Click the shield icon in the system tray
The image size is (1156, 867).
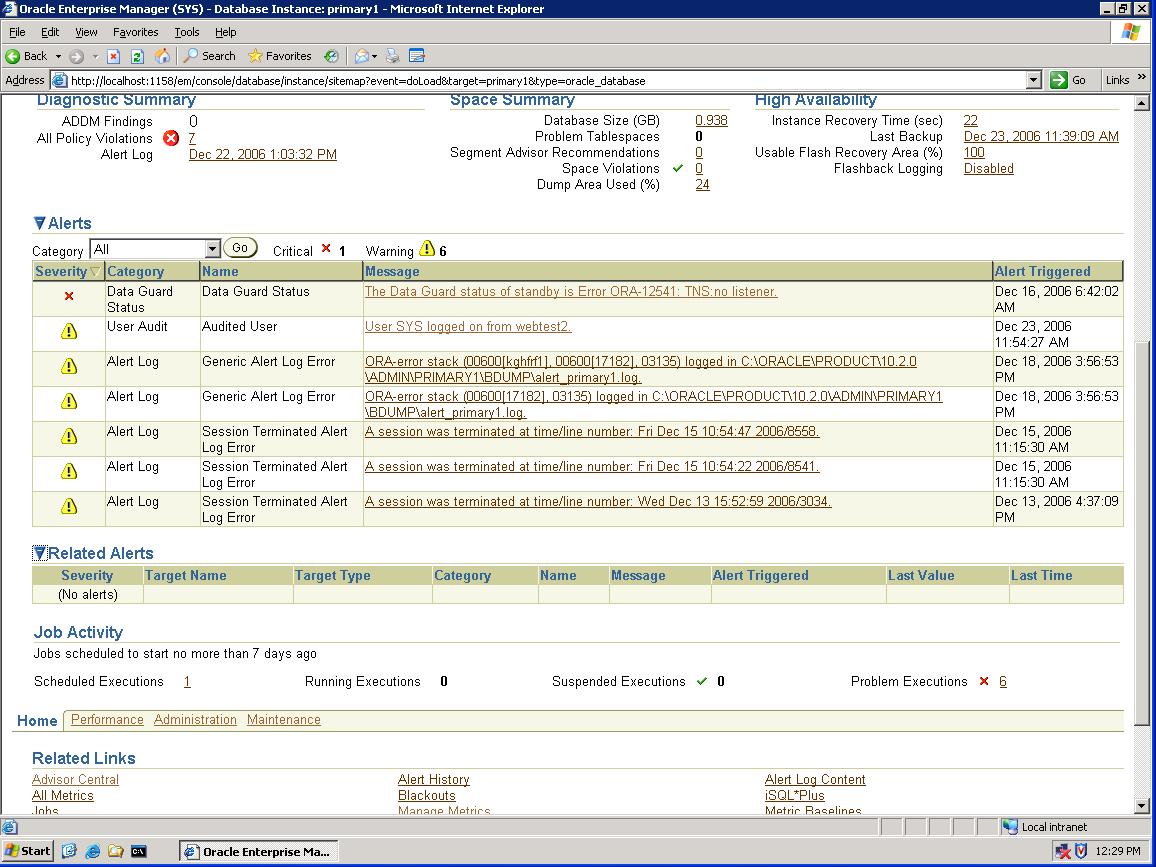[x=1081, y=851]
